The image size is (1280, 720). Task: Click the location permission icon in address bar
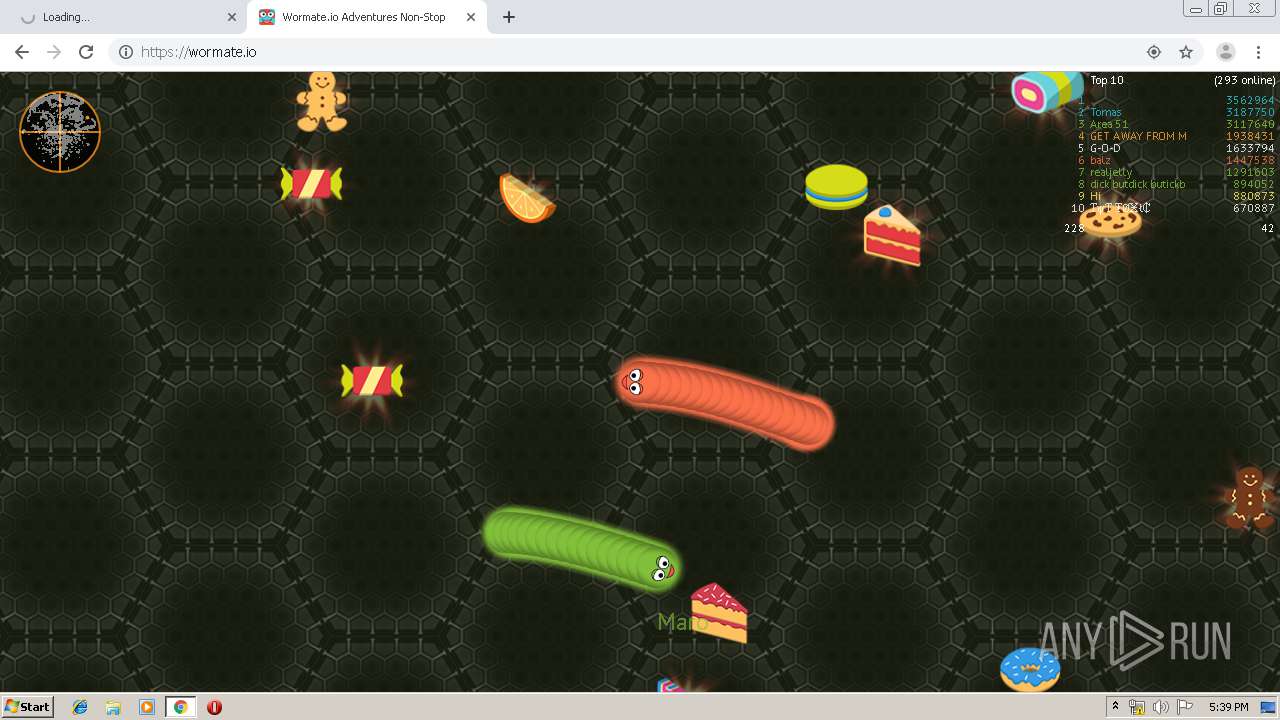(x=1154, y=52)
